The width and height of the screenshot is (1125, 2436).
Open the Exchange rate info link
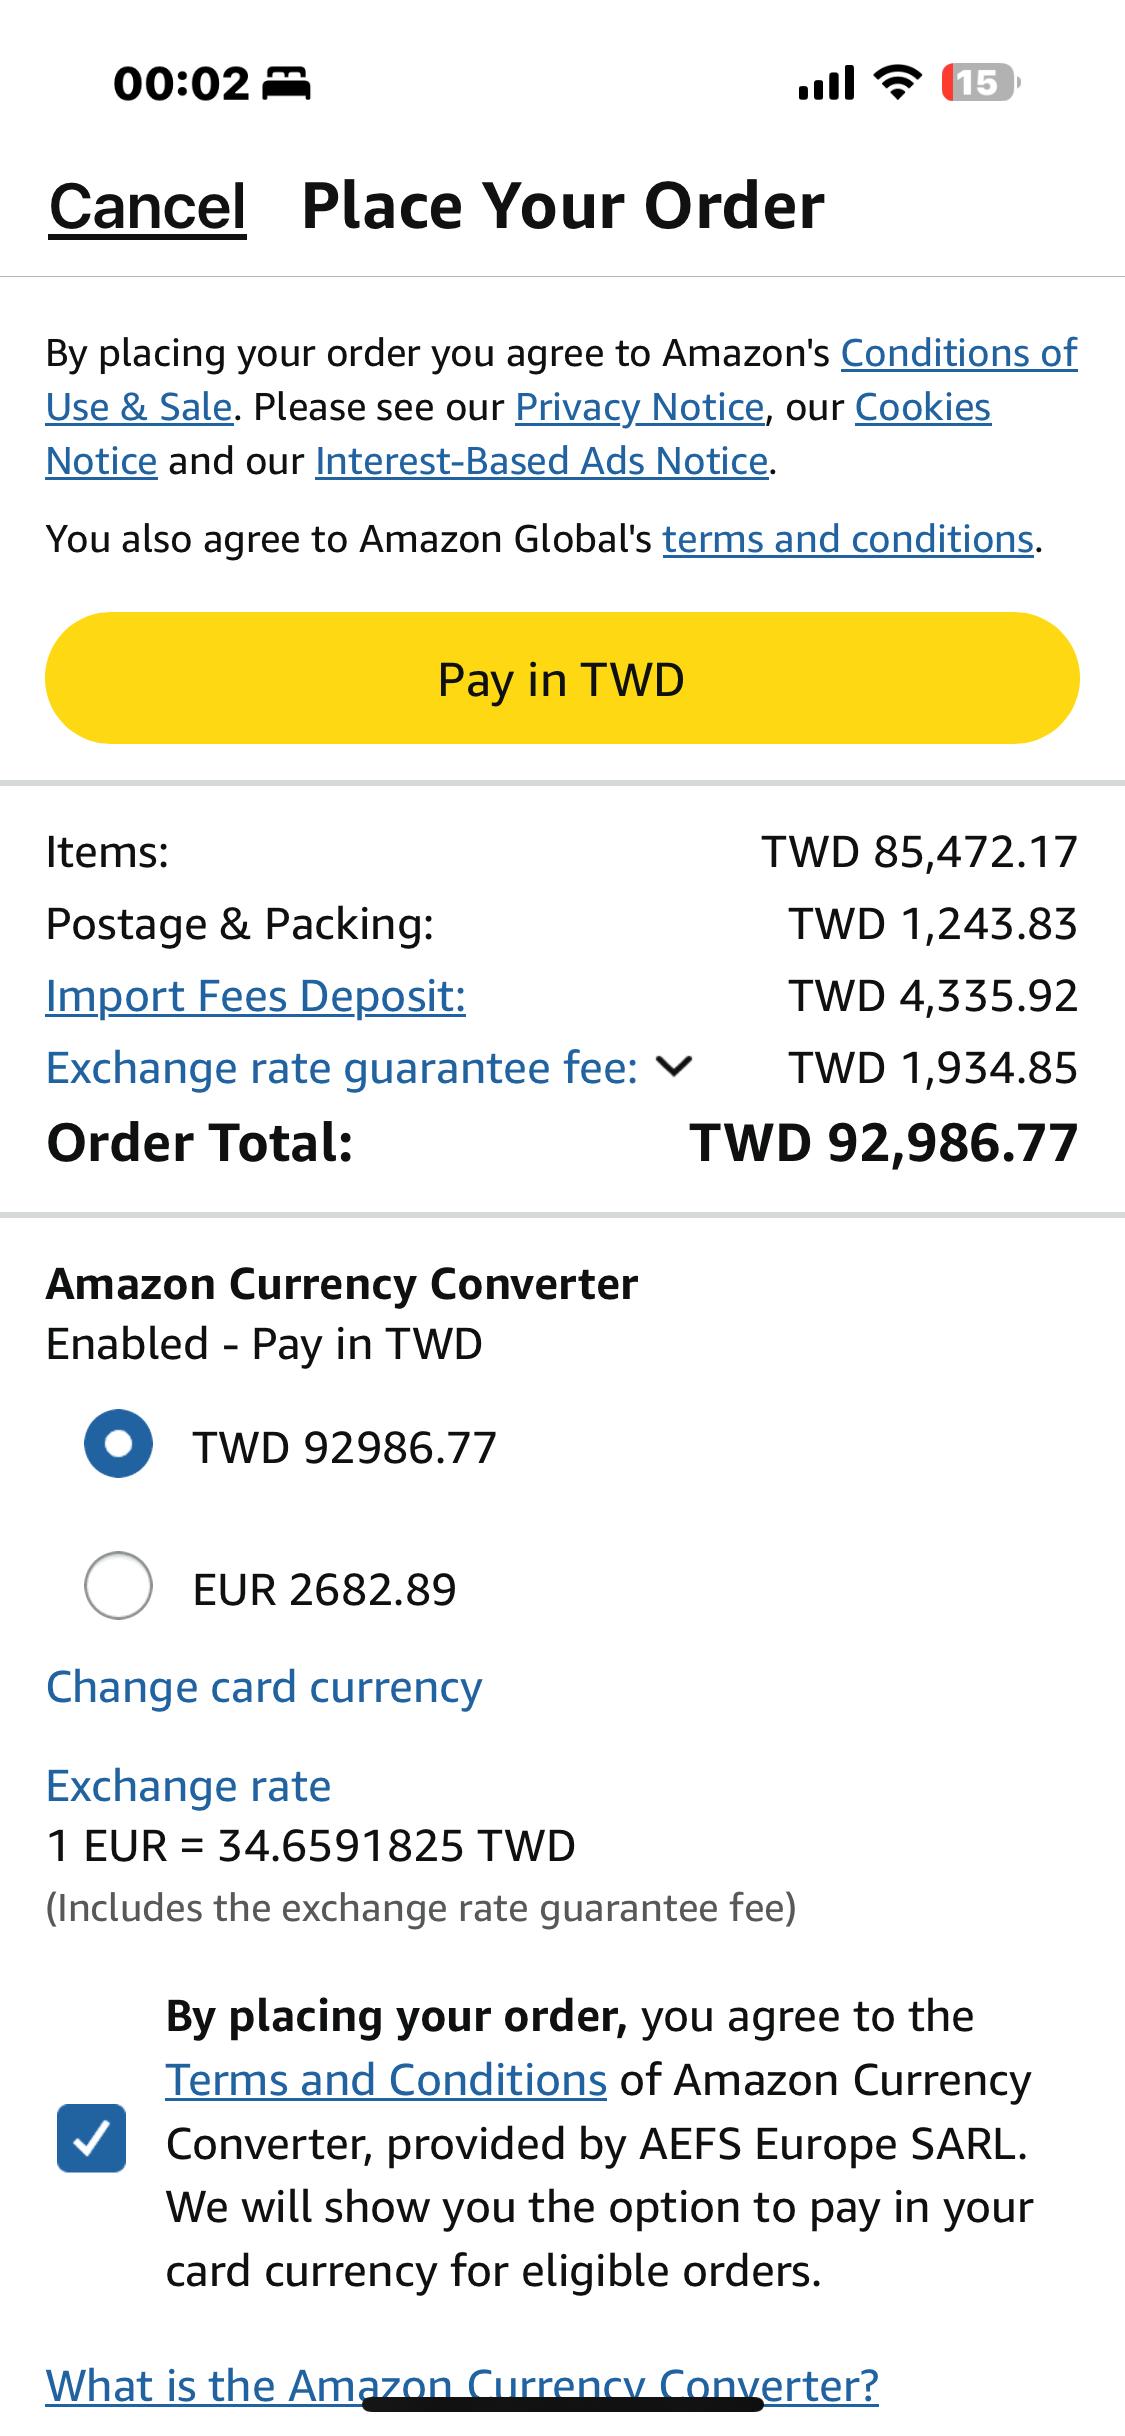(188, 1785)
